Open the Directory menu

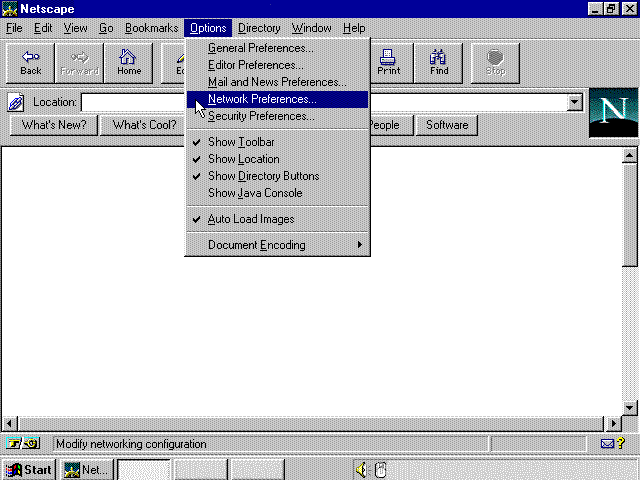pos(259,28)
